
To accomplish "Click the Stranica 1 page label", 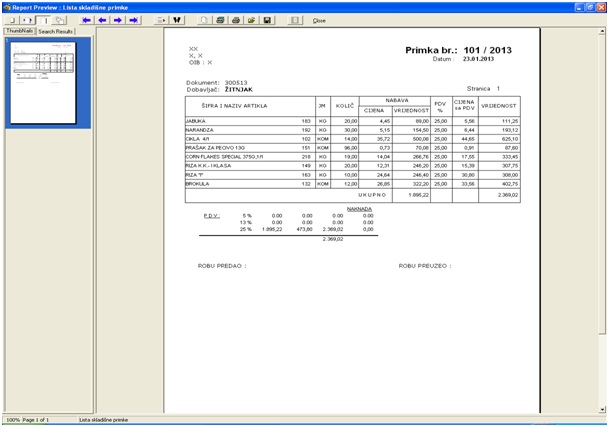I will pos(483,89).
